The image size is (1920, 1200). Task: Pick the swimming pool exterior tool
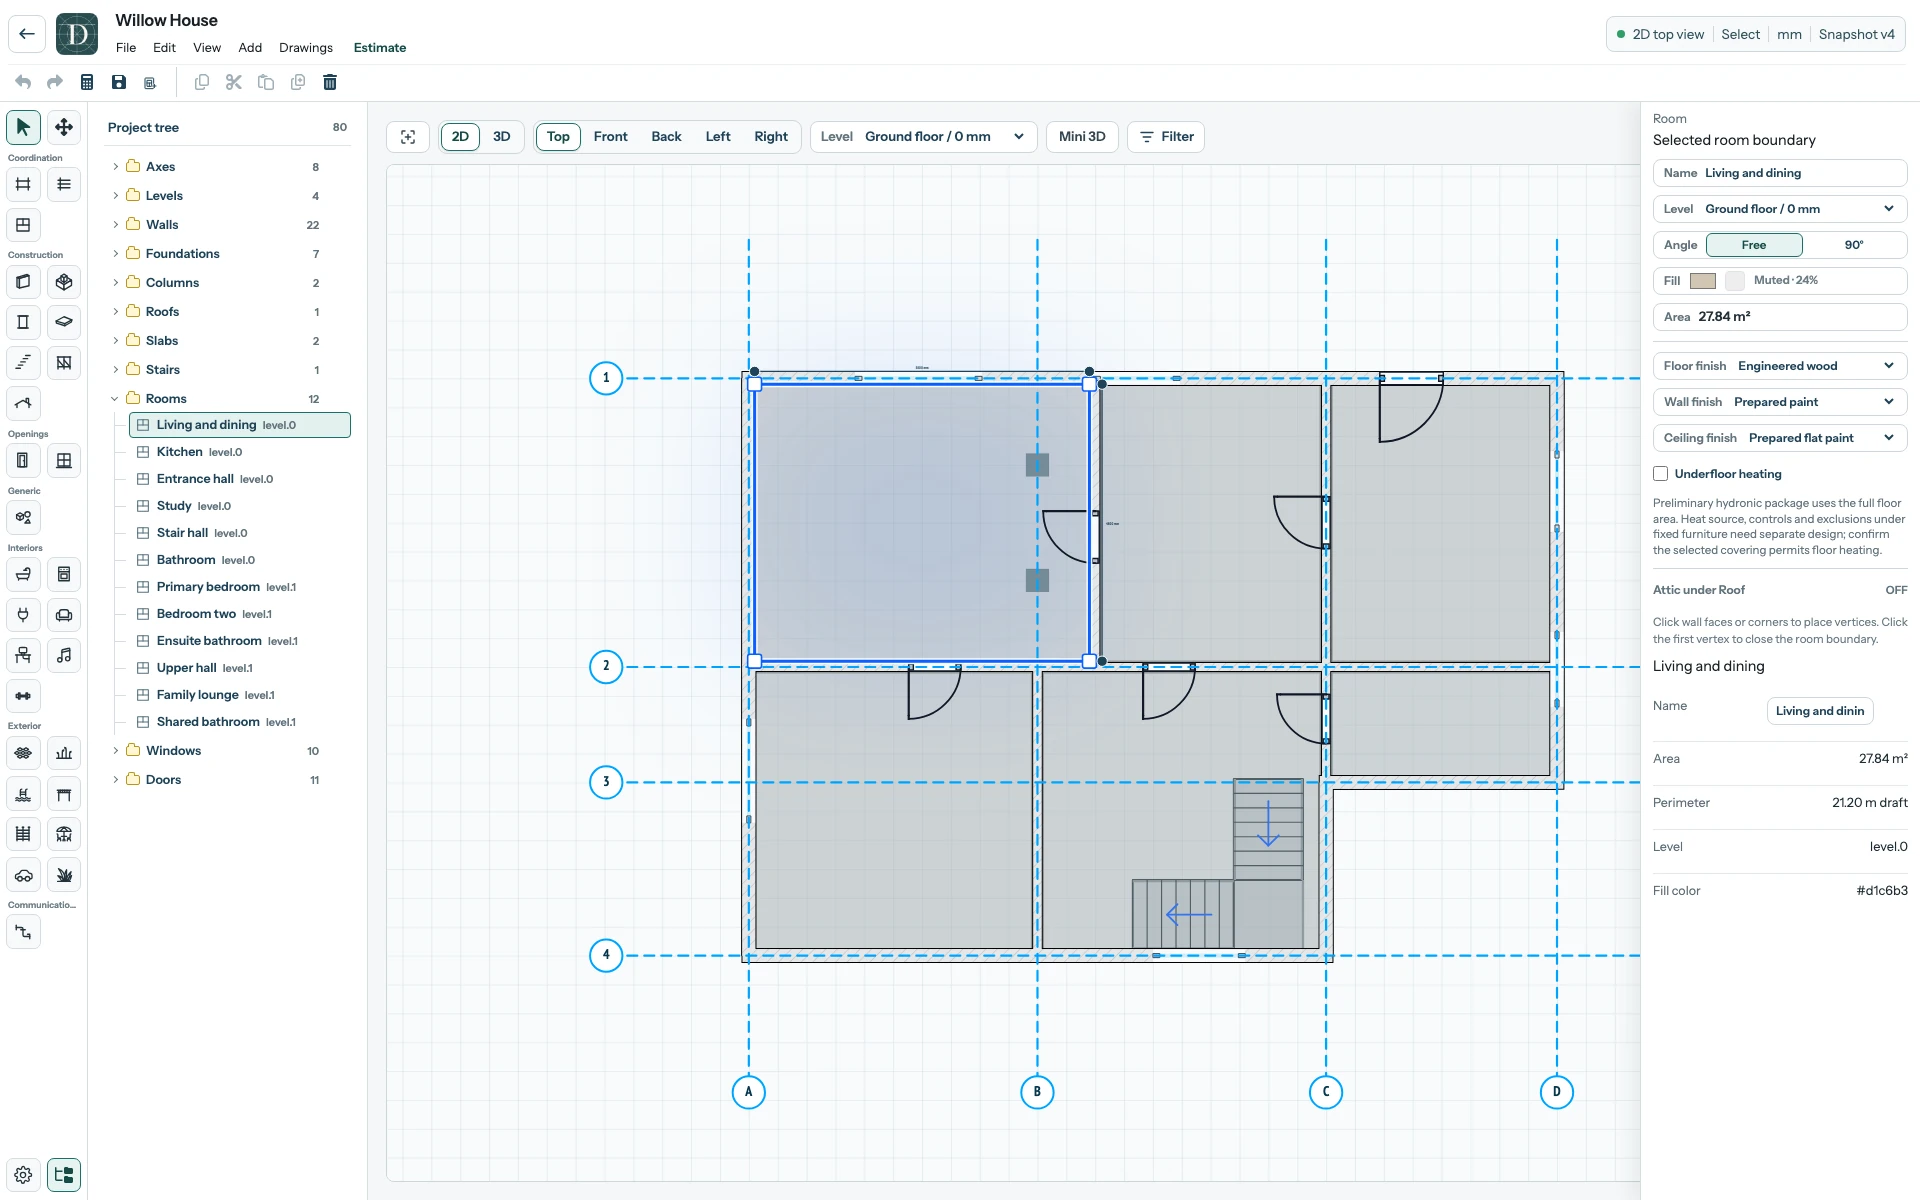pos(23,794)
